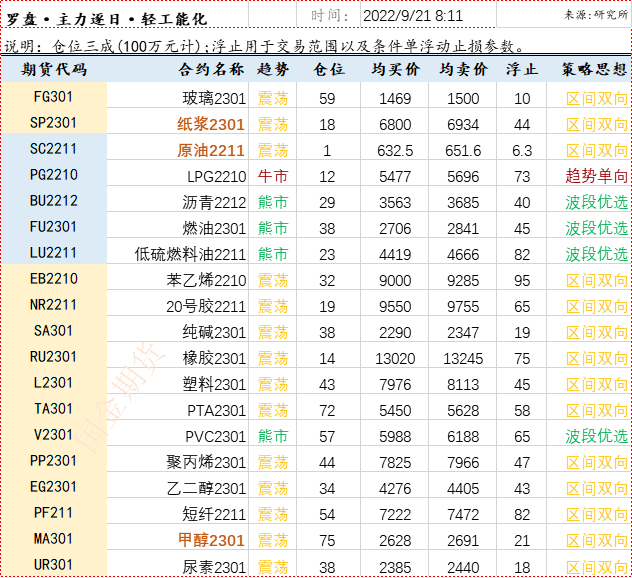The width and height of the screenshot is (632, 578).
Task: Select average buy price 632.5
Action: tap(395, 151)
